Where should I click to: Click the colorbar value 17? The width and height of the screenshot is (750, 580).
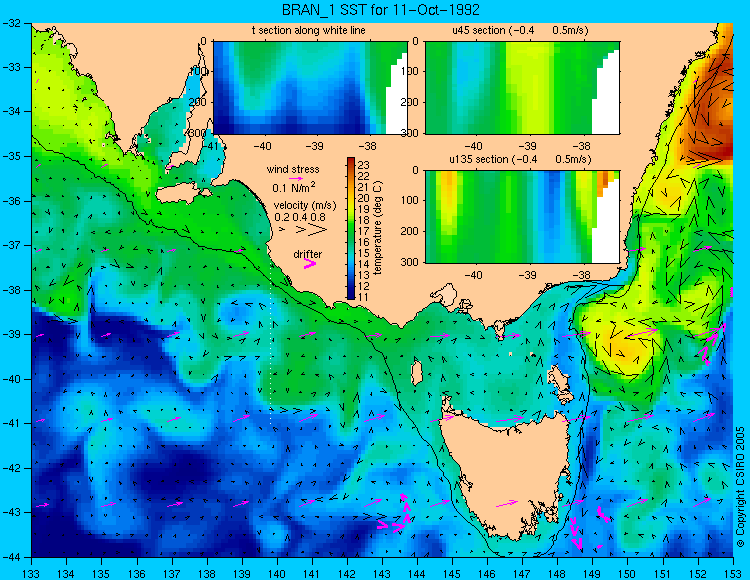click(364, 231)
